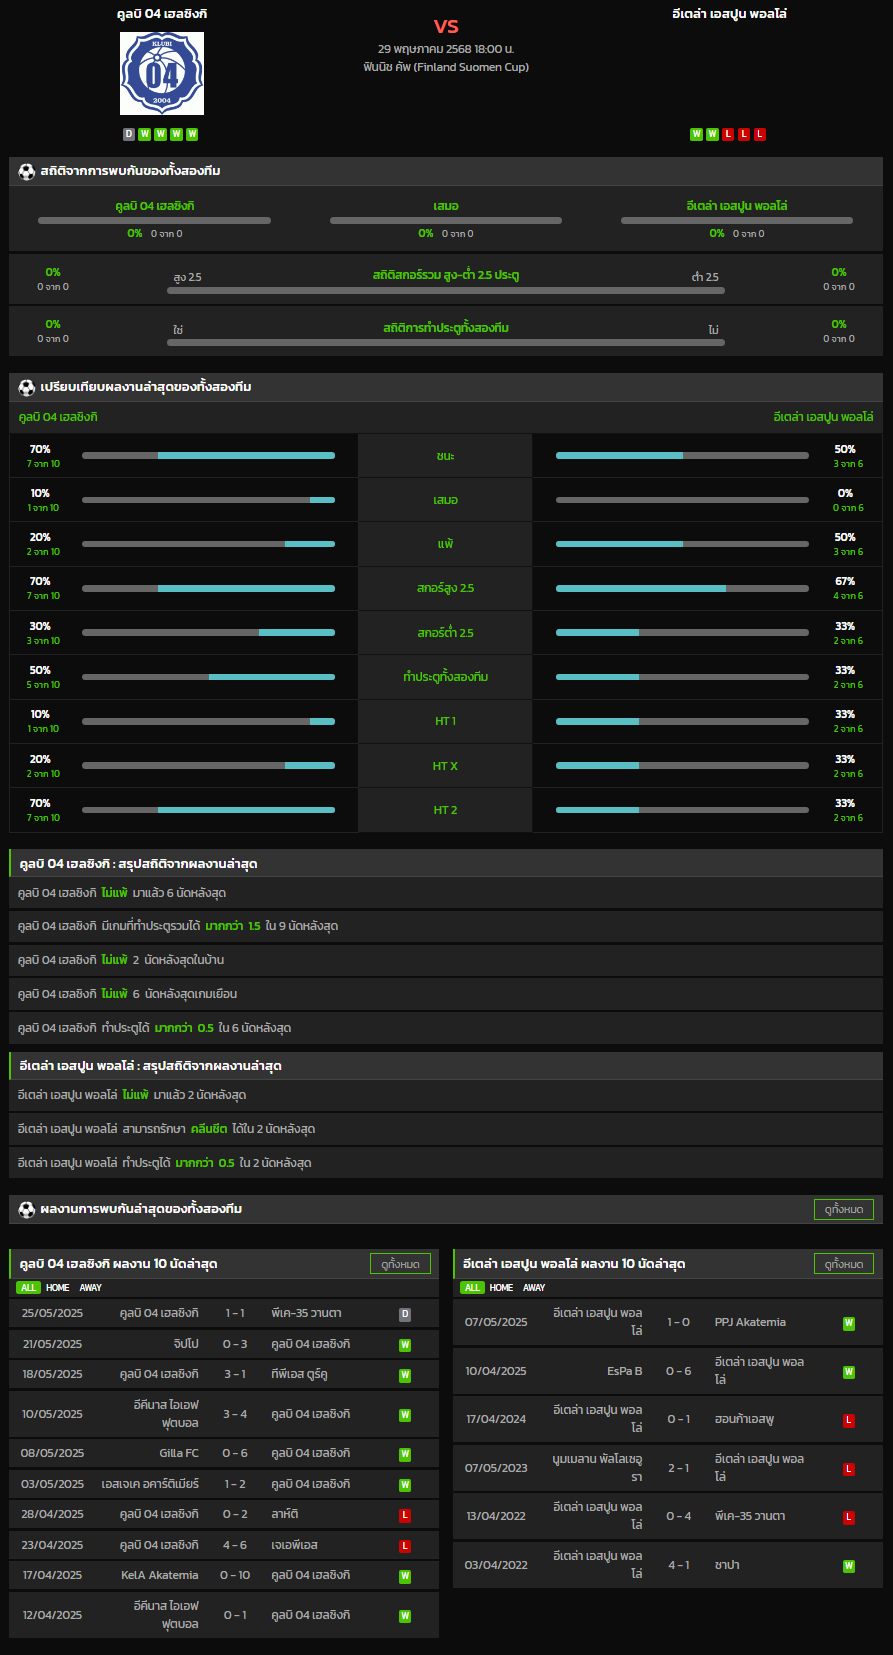This screenshot has height=1655, width=893.
Task: Click Klubi 04 70% win progress bar
Action: coord(208,456)
